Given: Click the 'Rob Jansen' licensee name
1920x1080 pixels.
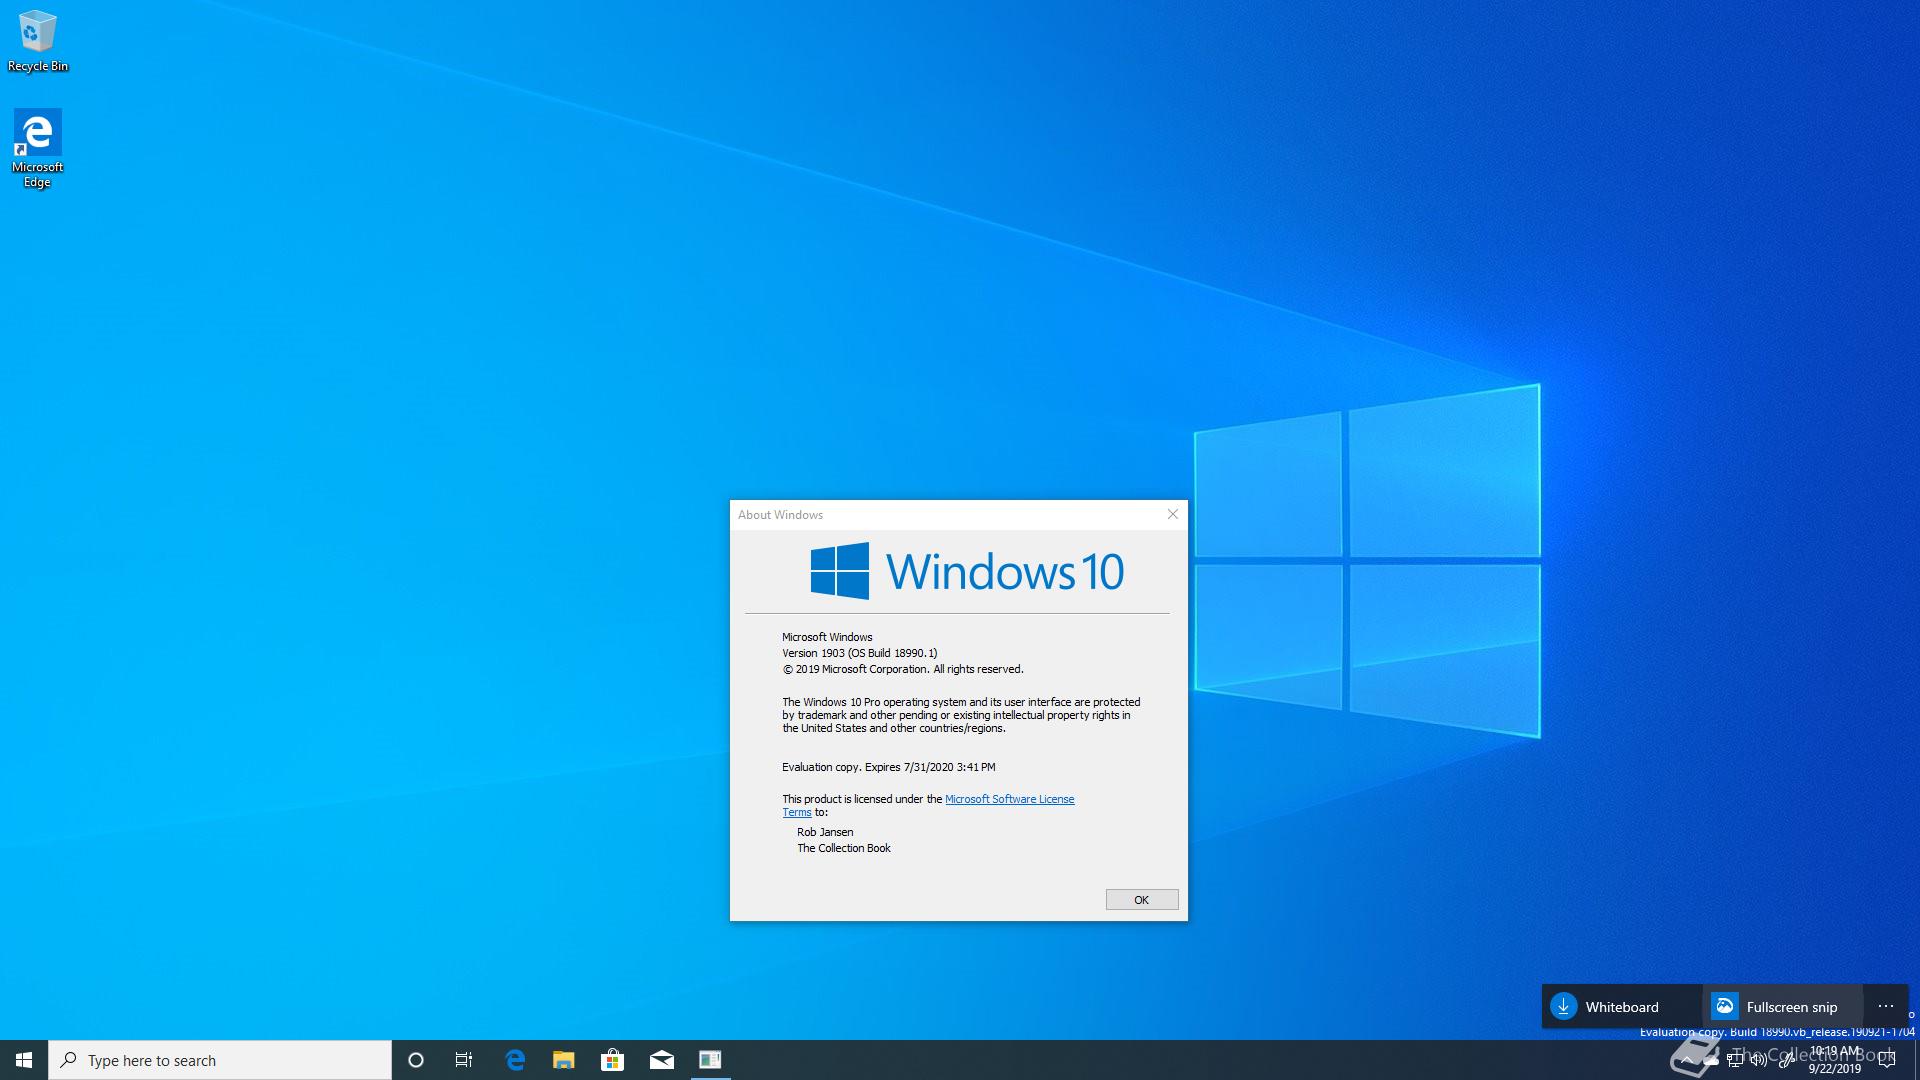Looking at the screenshot, I should coord(825,832).
